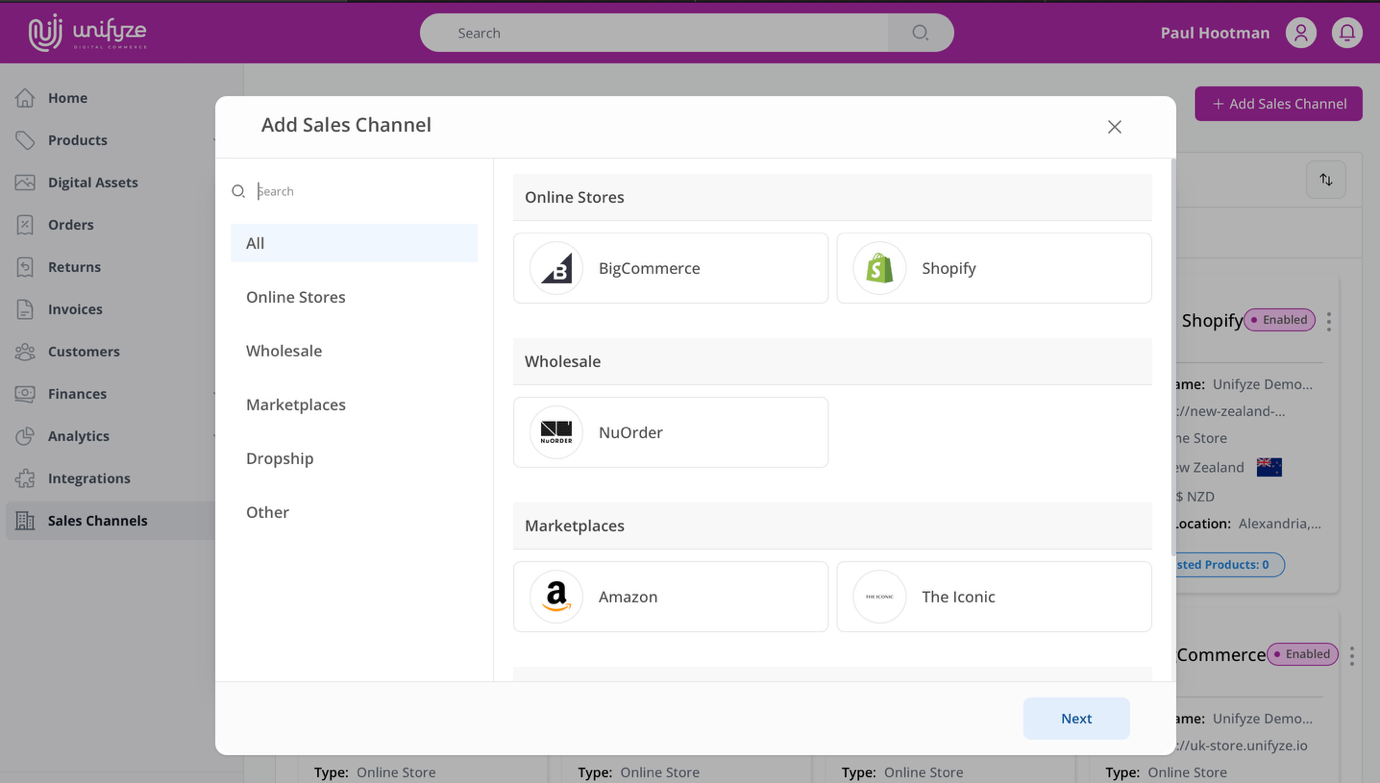This screenshot has width=1380, height=783.
Task: Click the Enabled badge next to Shopify
Action: (1280, 320)
